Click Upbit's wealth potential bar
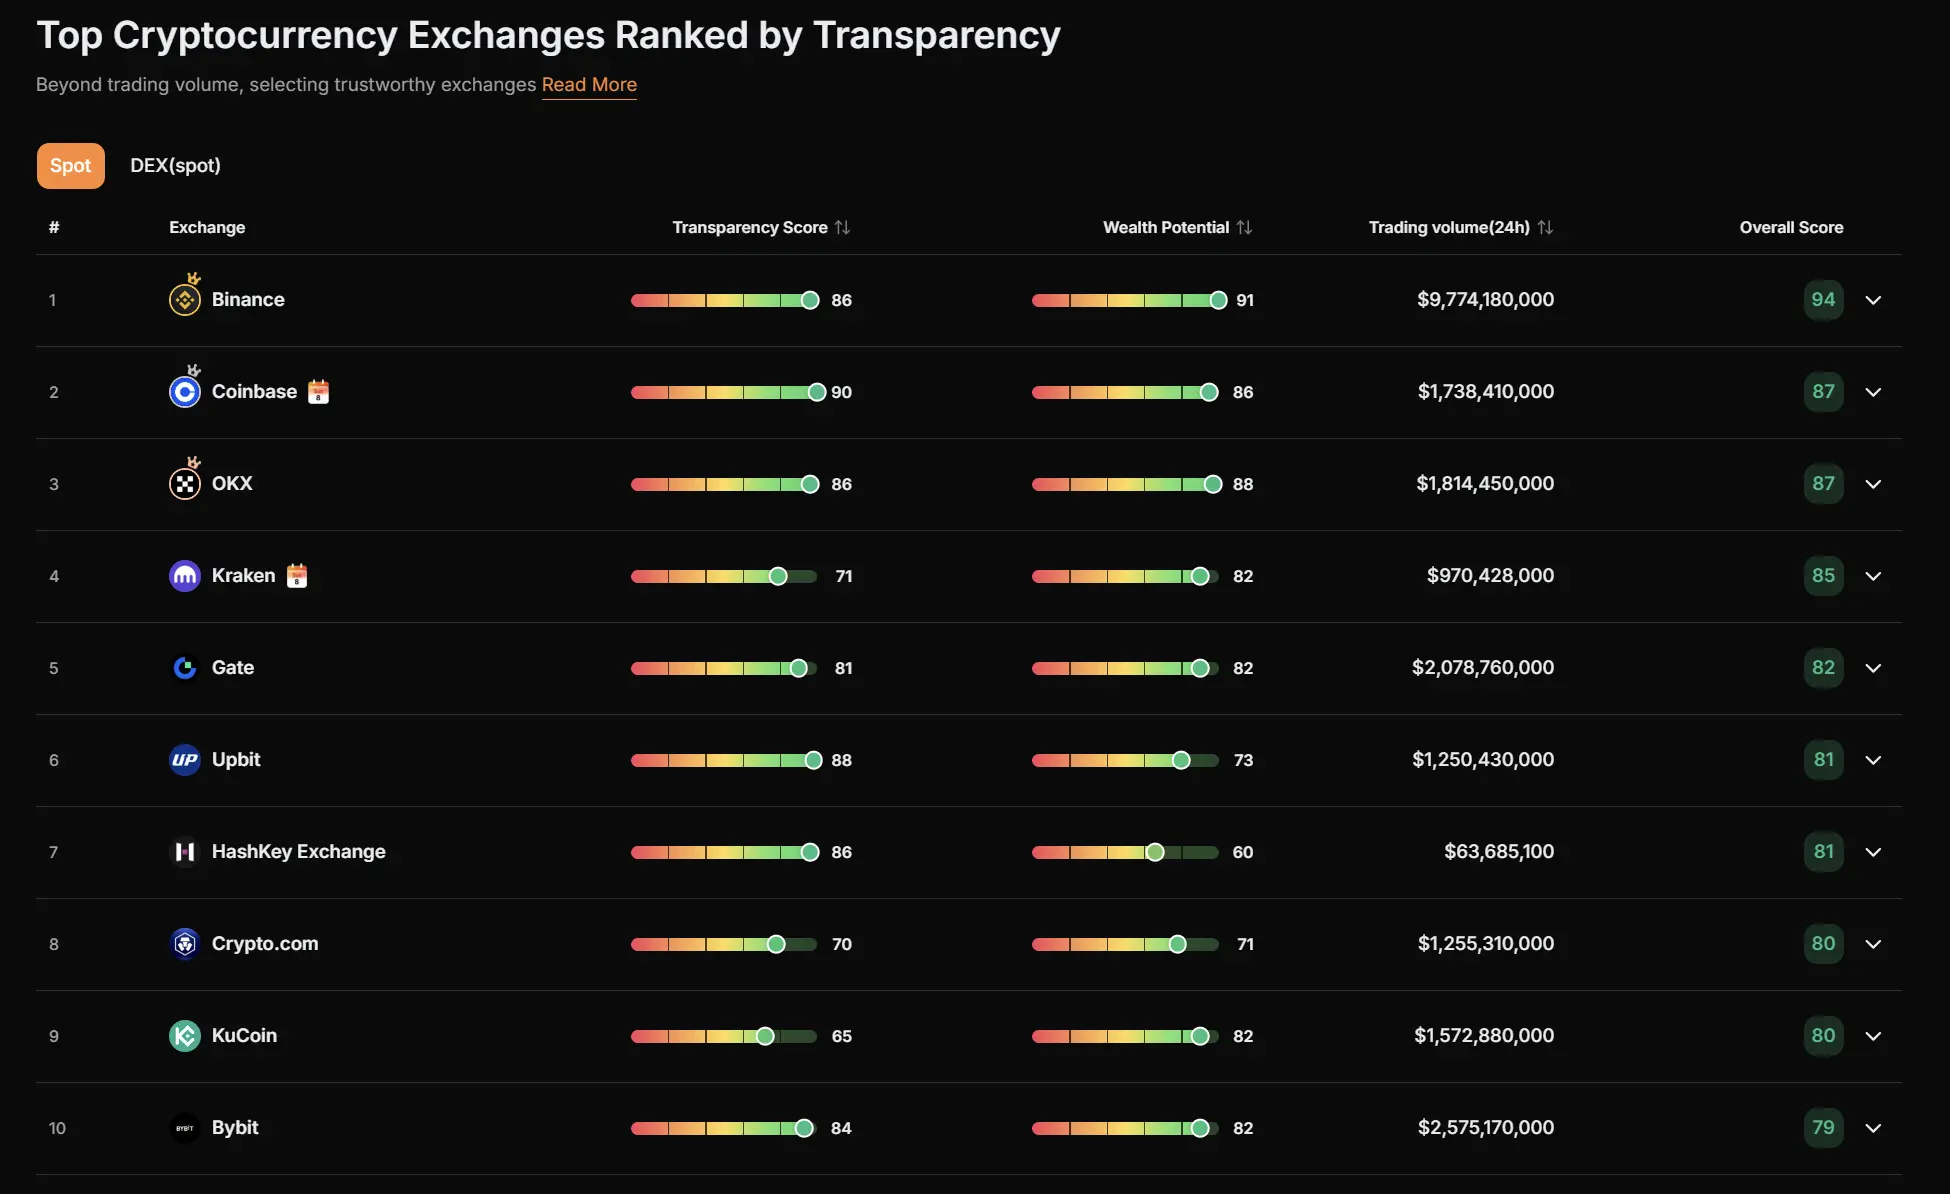This screenshot has width=1950, height=1194. click(x=1125, y=760)
